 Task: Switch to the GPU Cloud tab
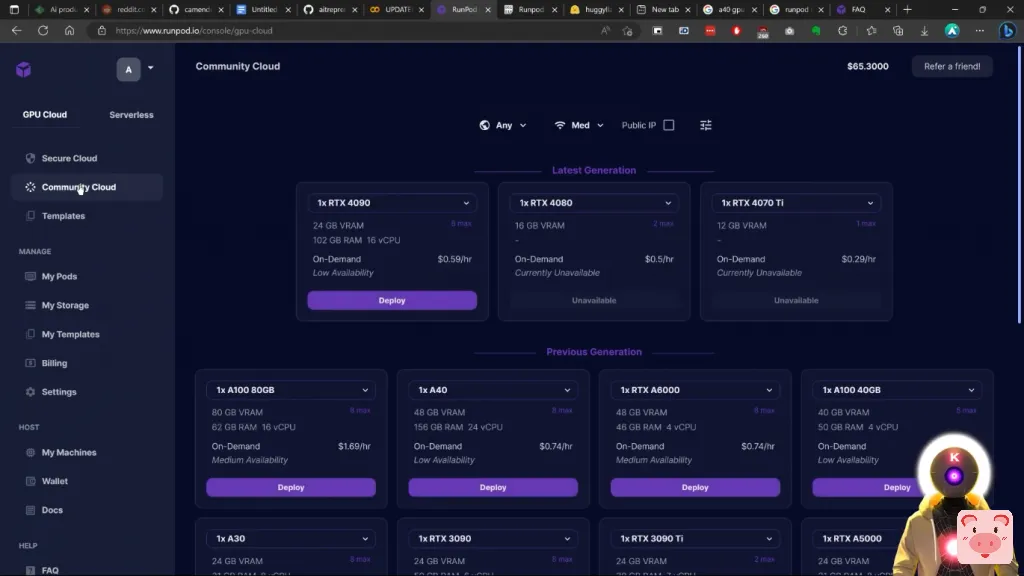click(44, 114)
